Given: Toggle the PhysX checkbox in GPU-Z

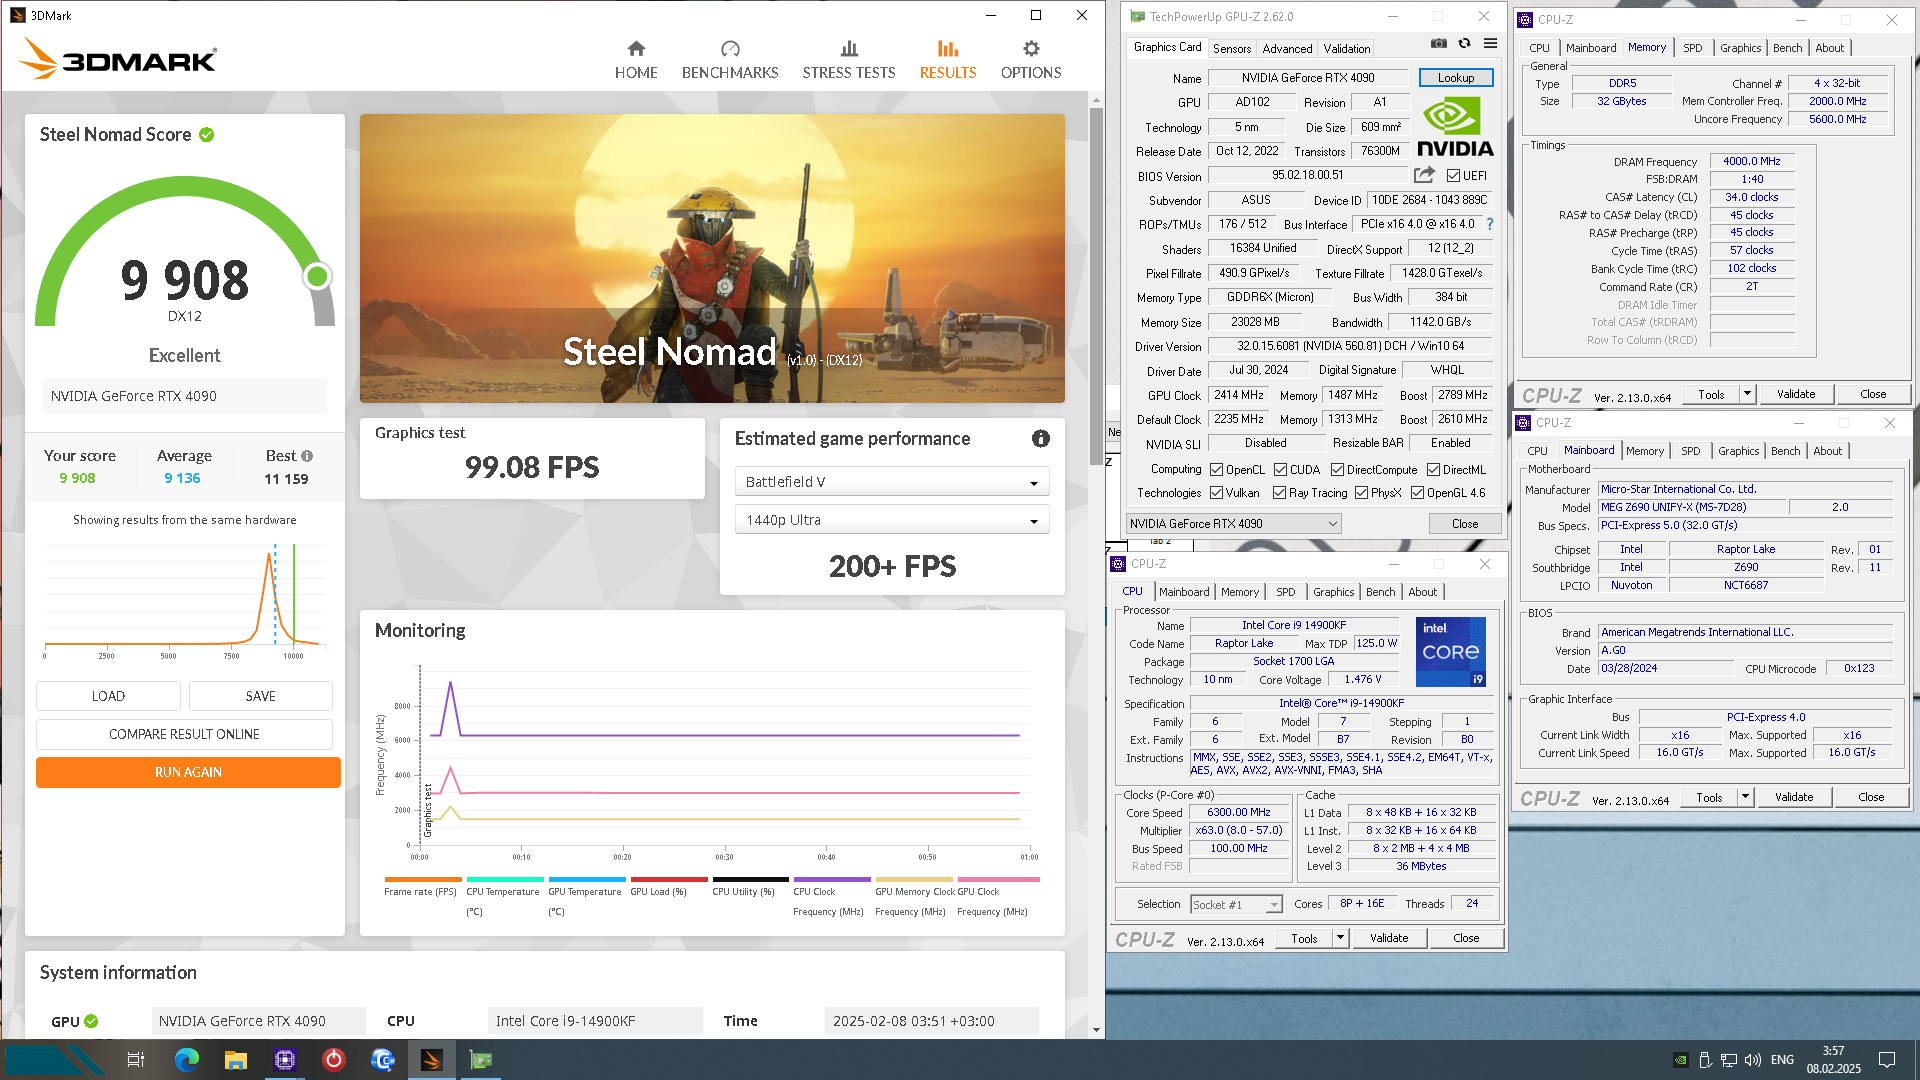Looking at the screenshot, I should (x=1361, y=493).
